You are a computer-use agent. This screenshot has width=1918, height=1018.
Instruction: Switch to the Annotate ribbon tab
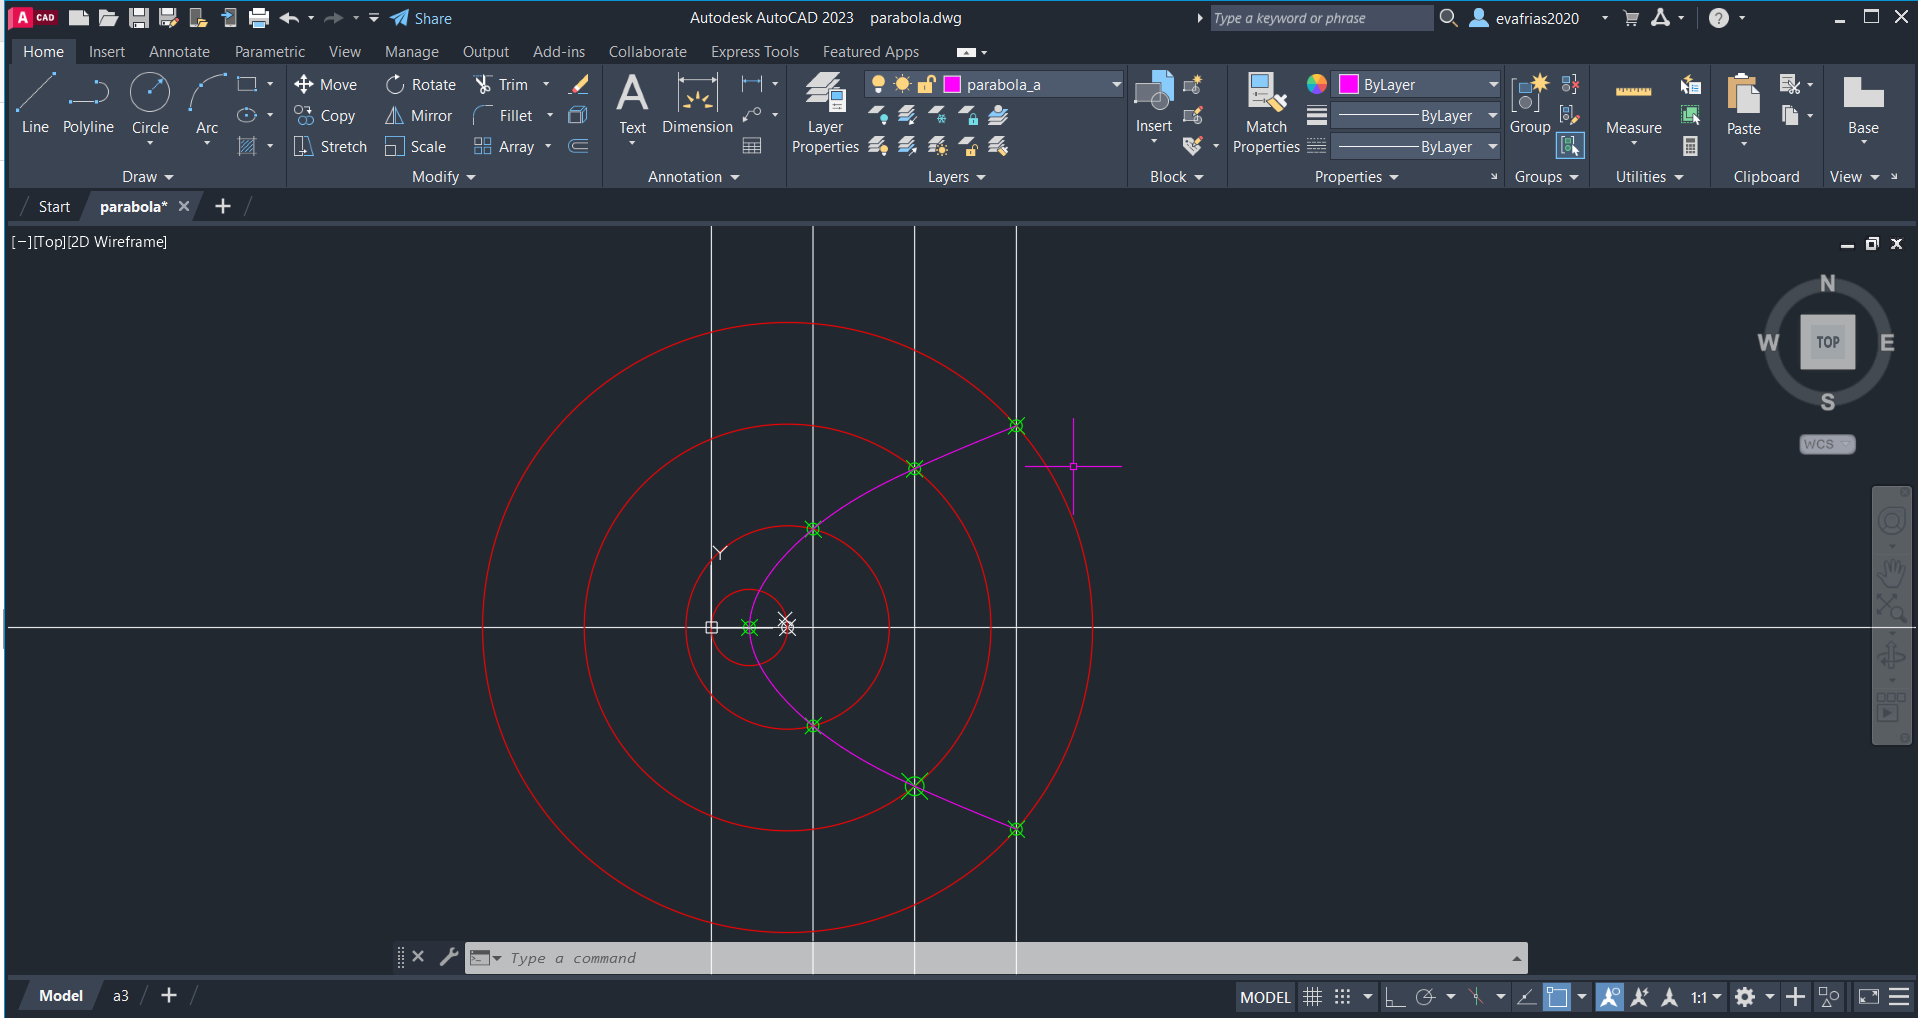pos(179,52)
